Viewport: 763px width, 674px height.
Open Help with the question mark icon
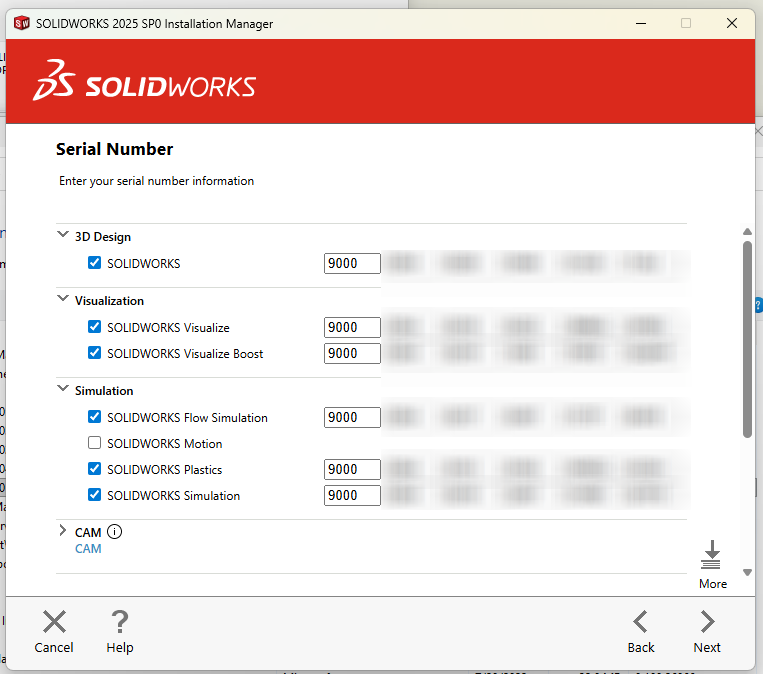[x=120, y=621]
